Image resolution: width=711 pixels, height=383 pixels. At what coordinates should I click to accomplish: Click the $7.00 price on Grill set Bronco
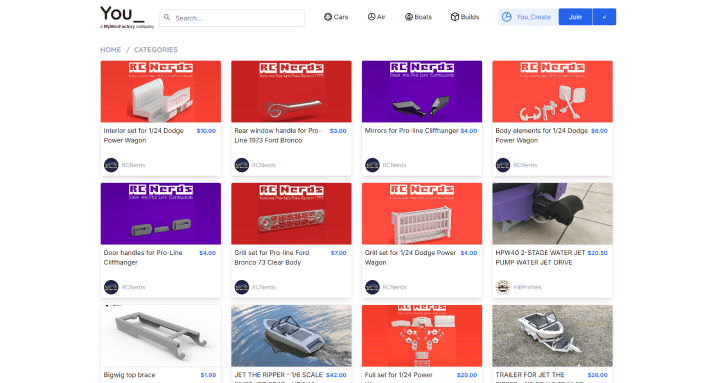339,252
